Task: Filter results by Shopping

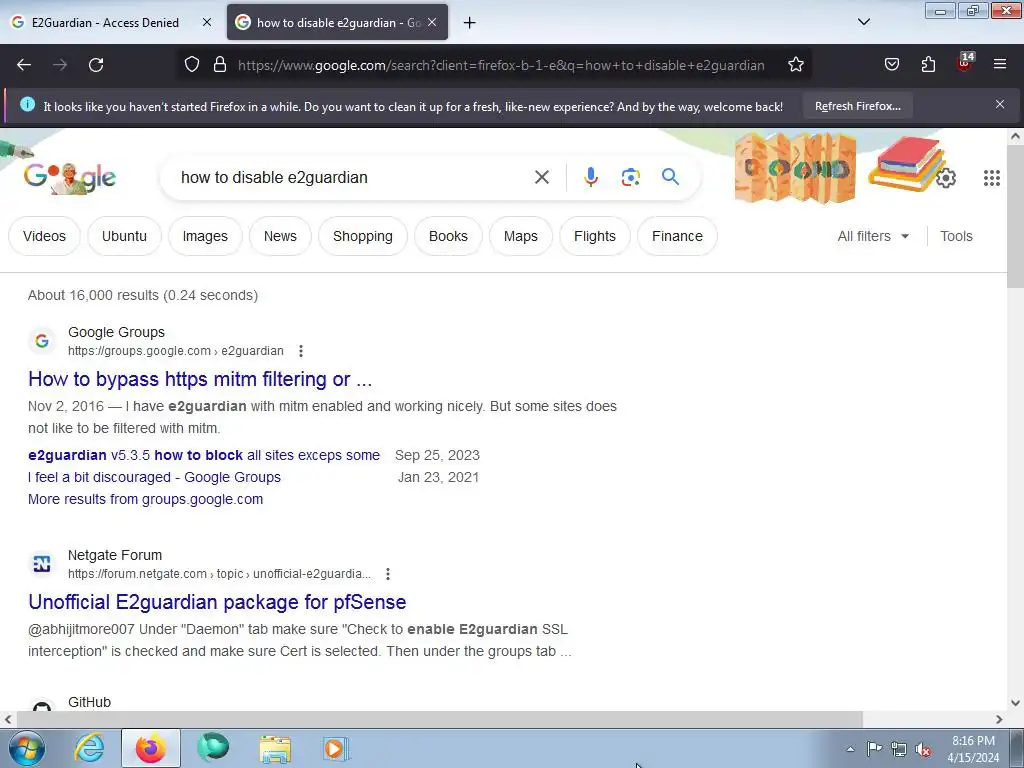Action: (362, 236)
